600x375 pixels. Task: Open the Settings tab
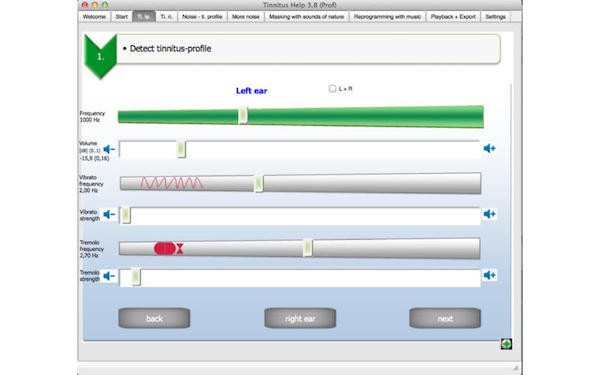496,17
